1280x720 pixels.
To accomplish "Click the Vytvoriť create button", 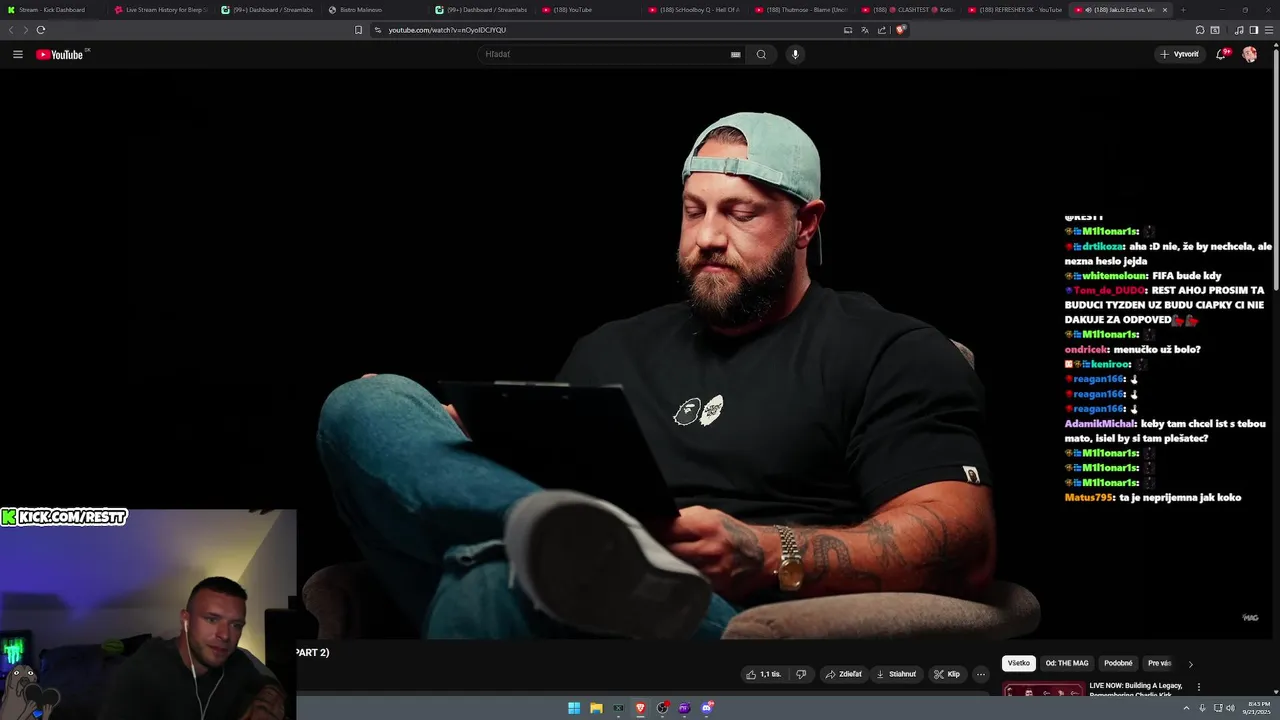I will [1180, 54].
